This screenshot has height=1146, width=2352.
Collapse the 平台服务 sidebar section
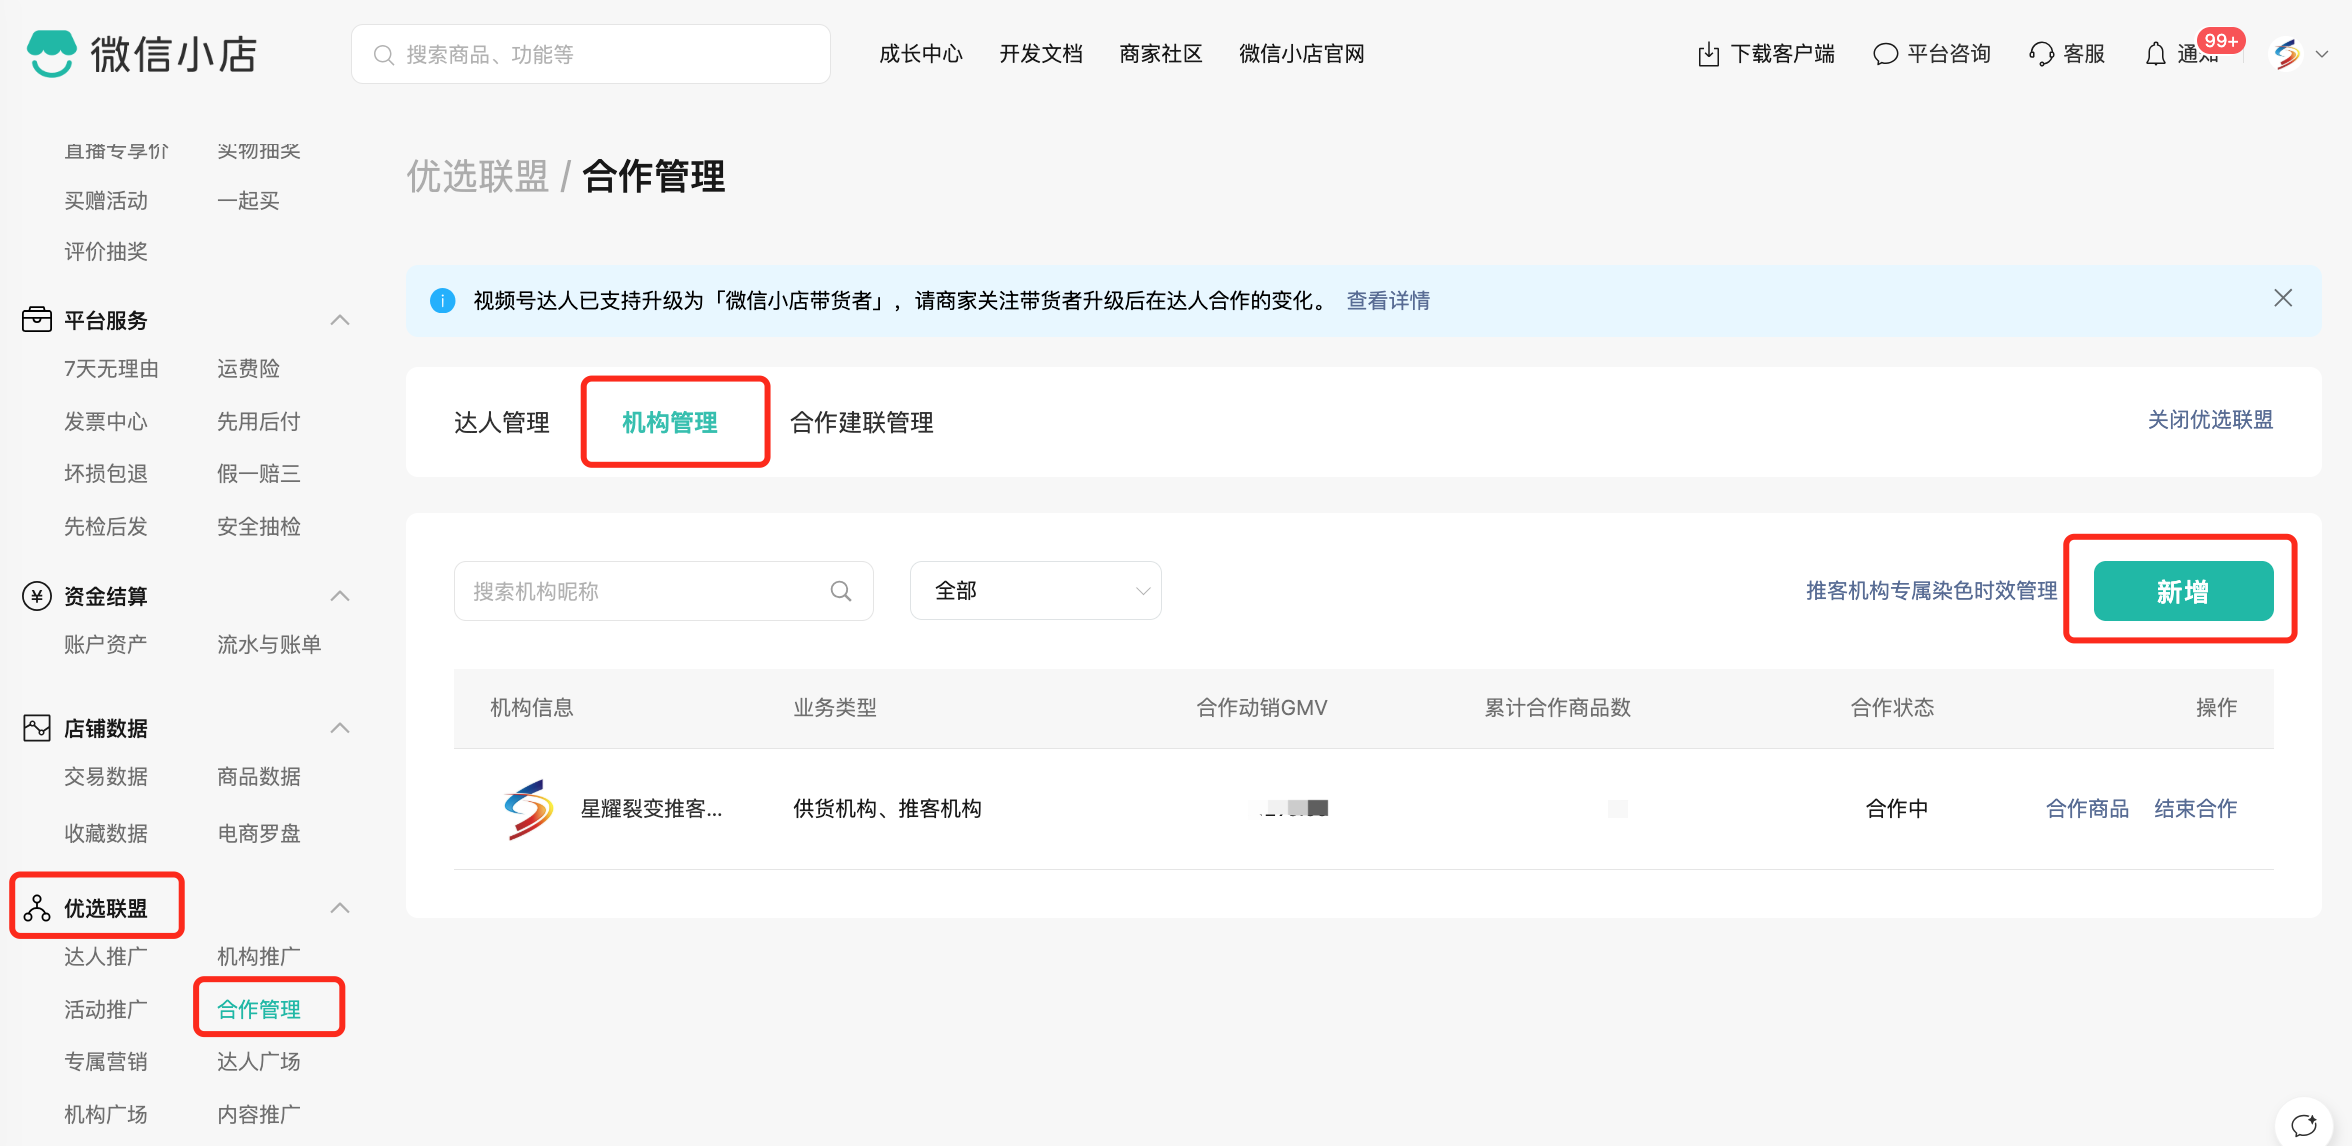[x=340, y=320]
